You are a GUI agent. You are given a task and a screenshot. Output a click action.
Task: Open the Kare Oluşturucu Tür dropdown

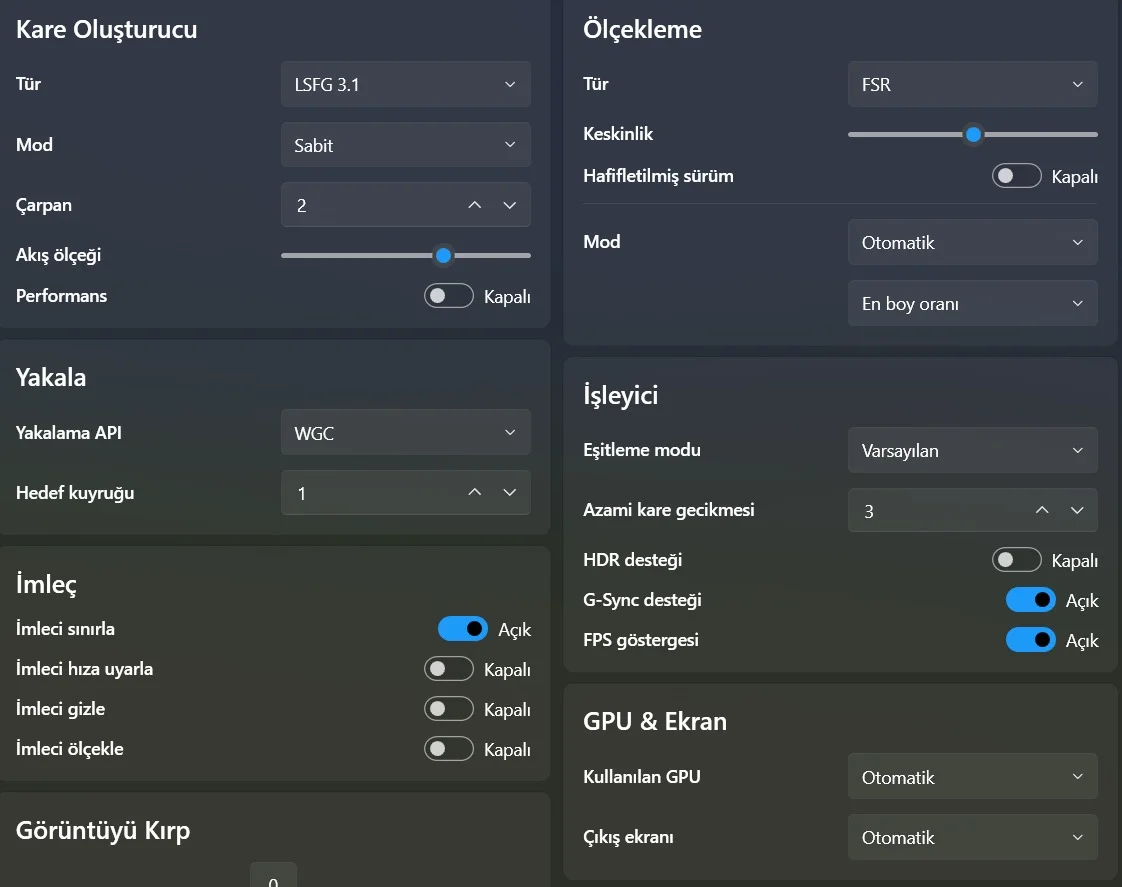[405, 85]
